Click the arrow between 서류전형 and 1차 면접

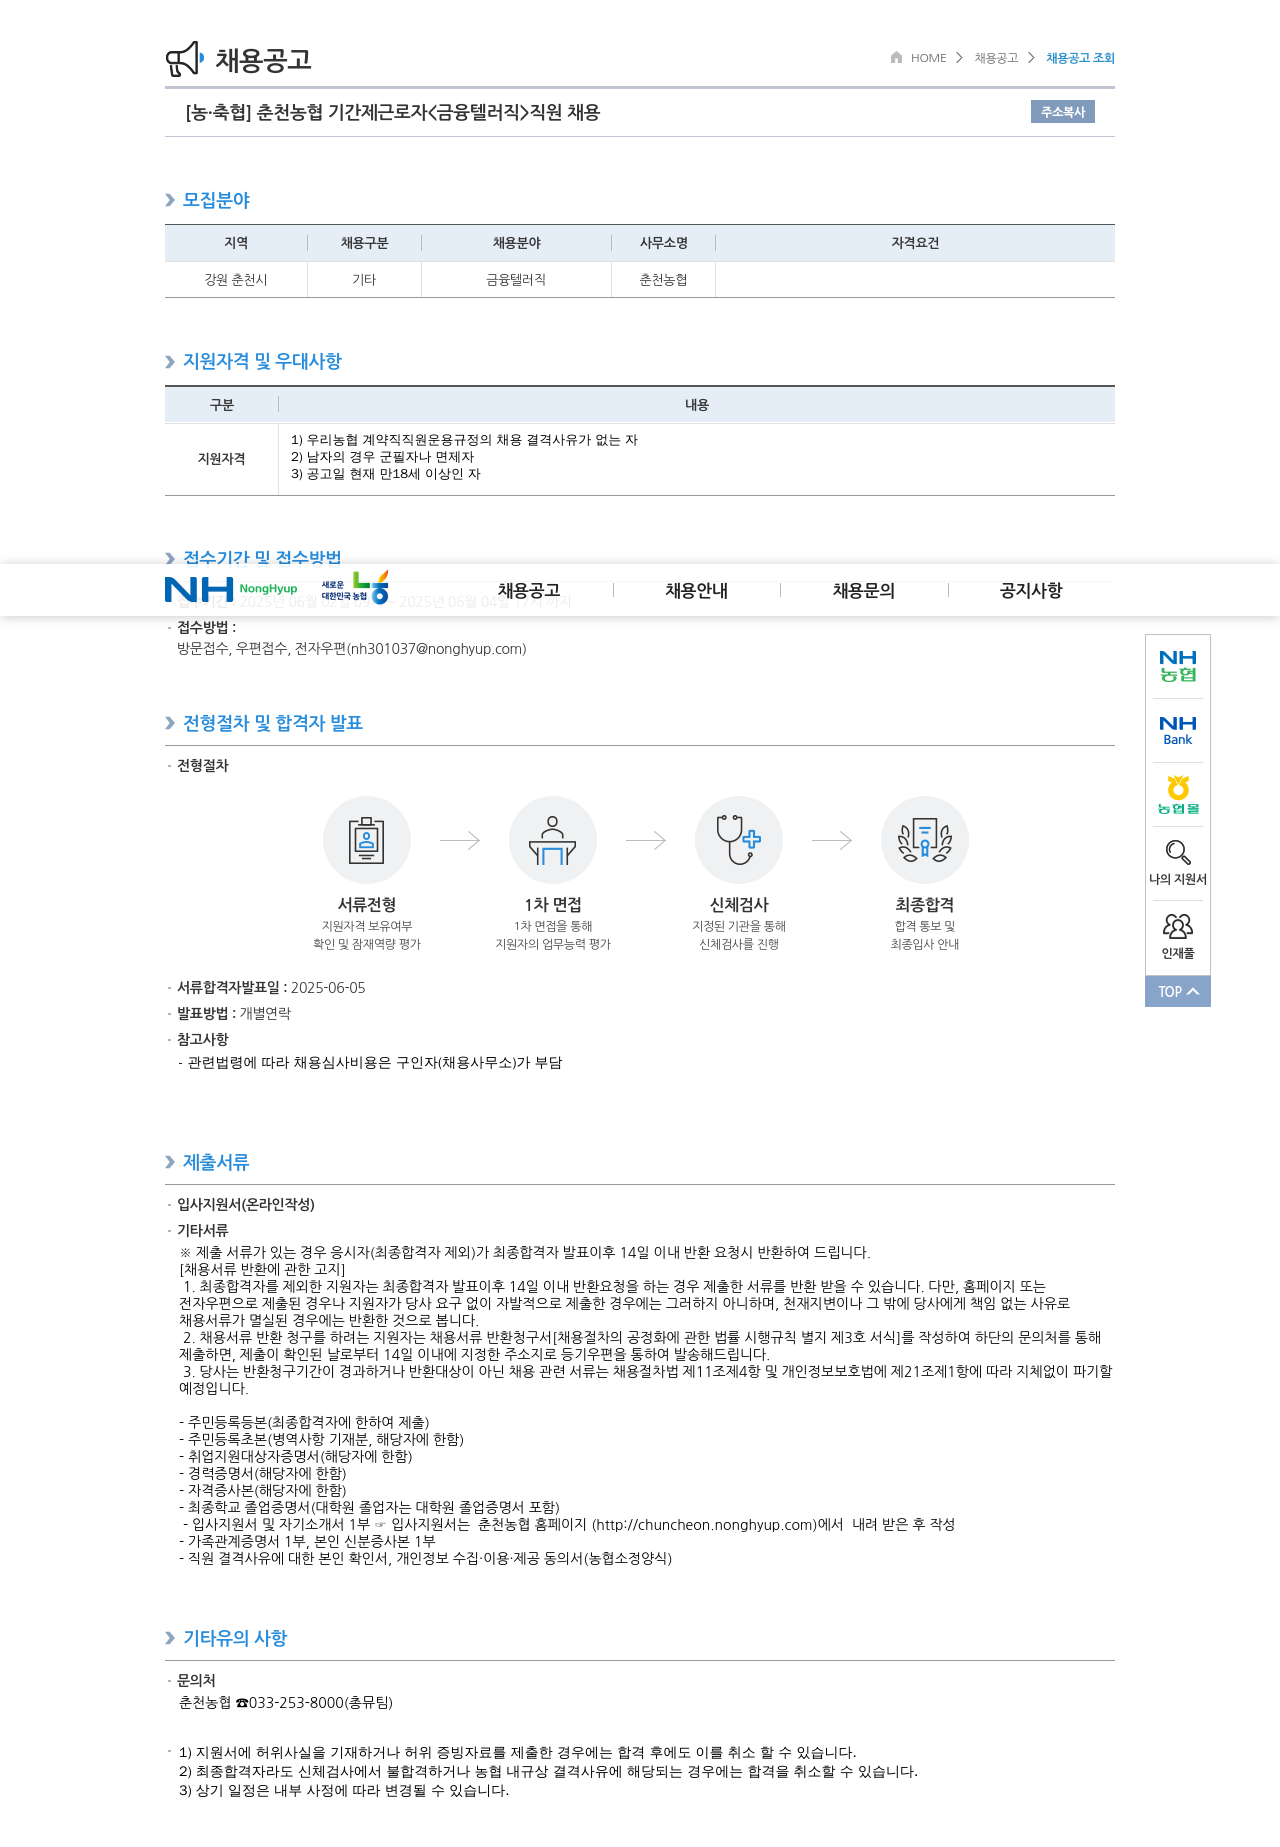[460, 840]
